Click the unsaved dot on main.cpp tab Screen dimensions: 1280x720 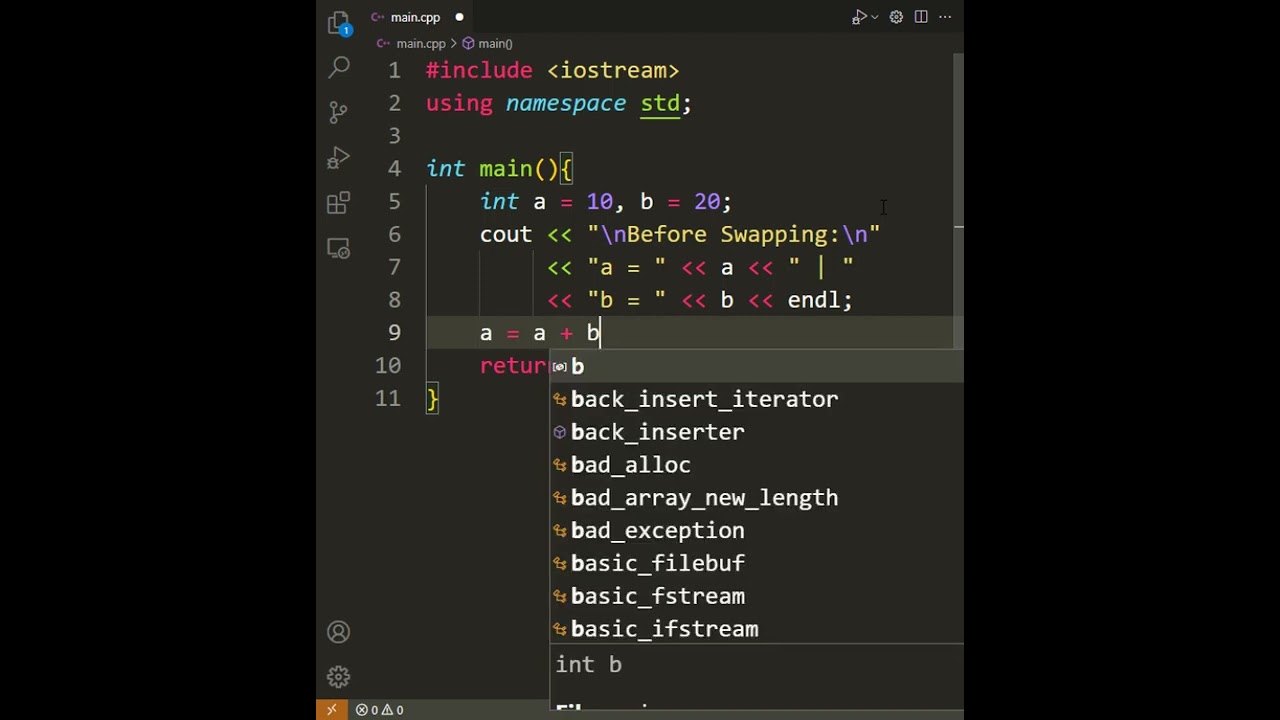click(459, 17)
